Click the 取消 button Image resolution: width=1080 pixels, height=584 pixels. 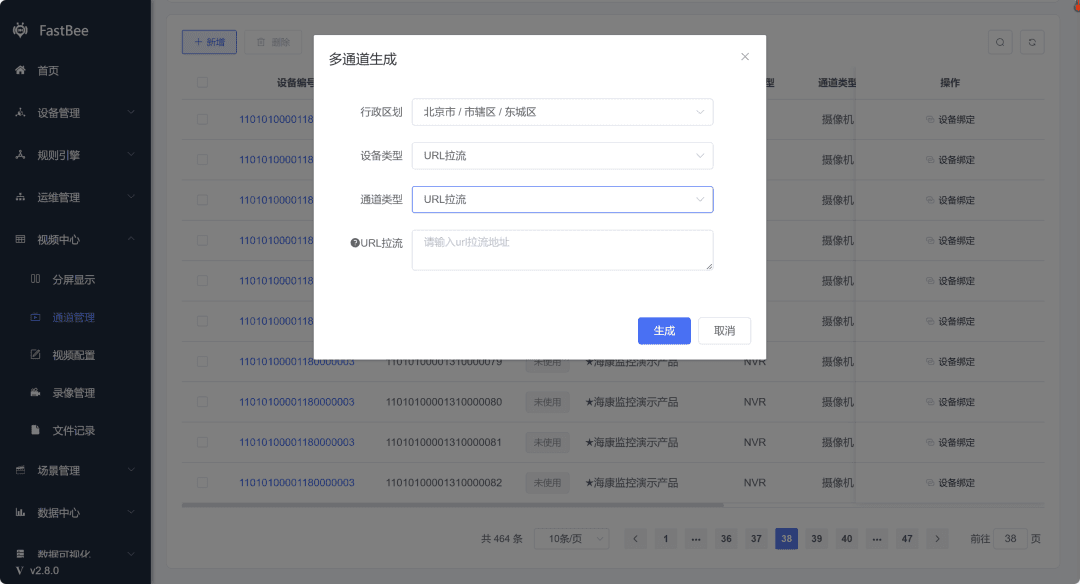click(724, 331)
